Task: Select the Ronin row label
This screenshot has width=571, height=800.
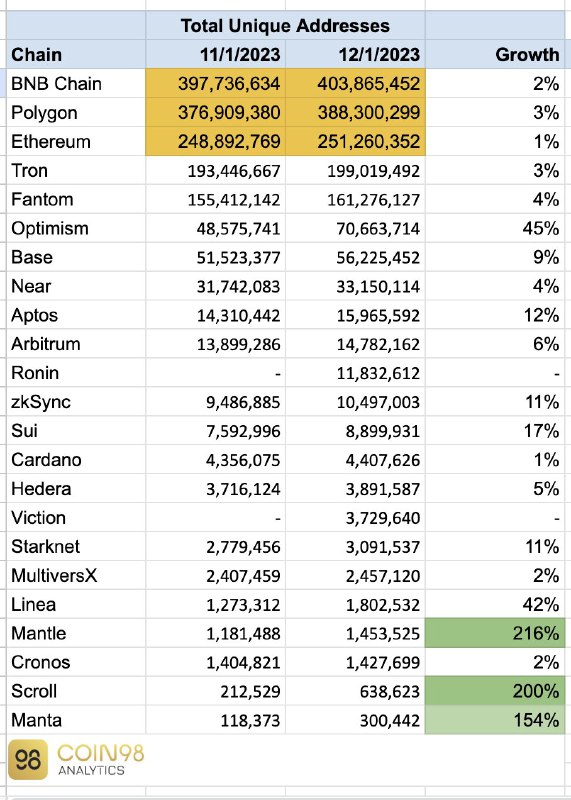Action: tap(76, 373)
